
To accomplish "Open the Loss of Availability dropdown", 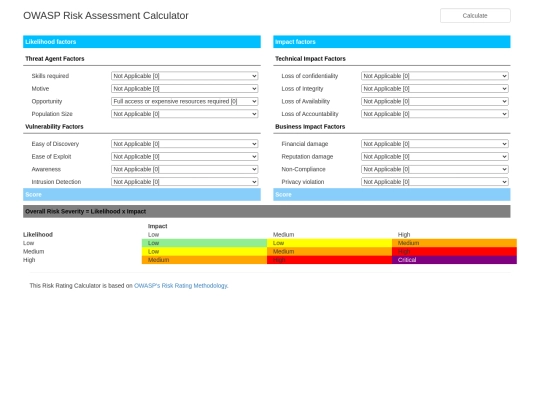I will click(435, 101).
